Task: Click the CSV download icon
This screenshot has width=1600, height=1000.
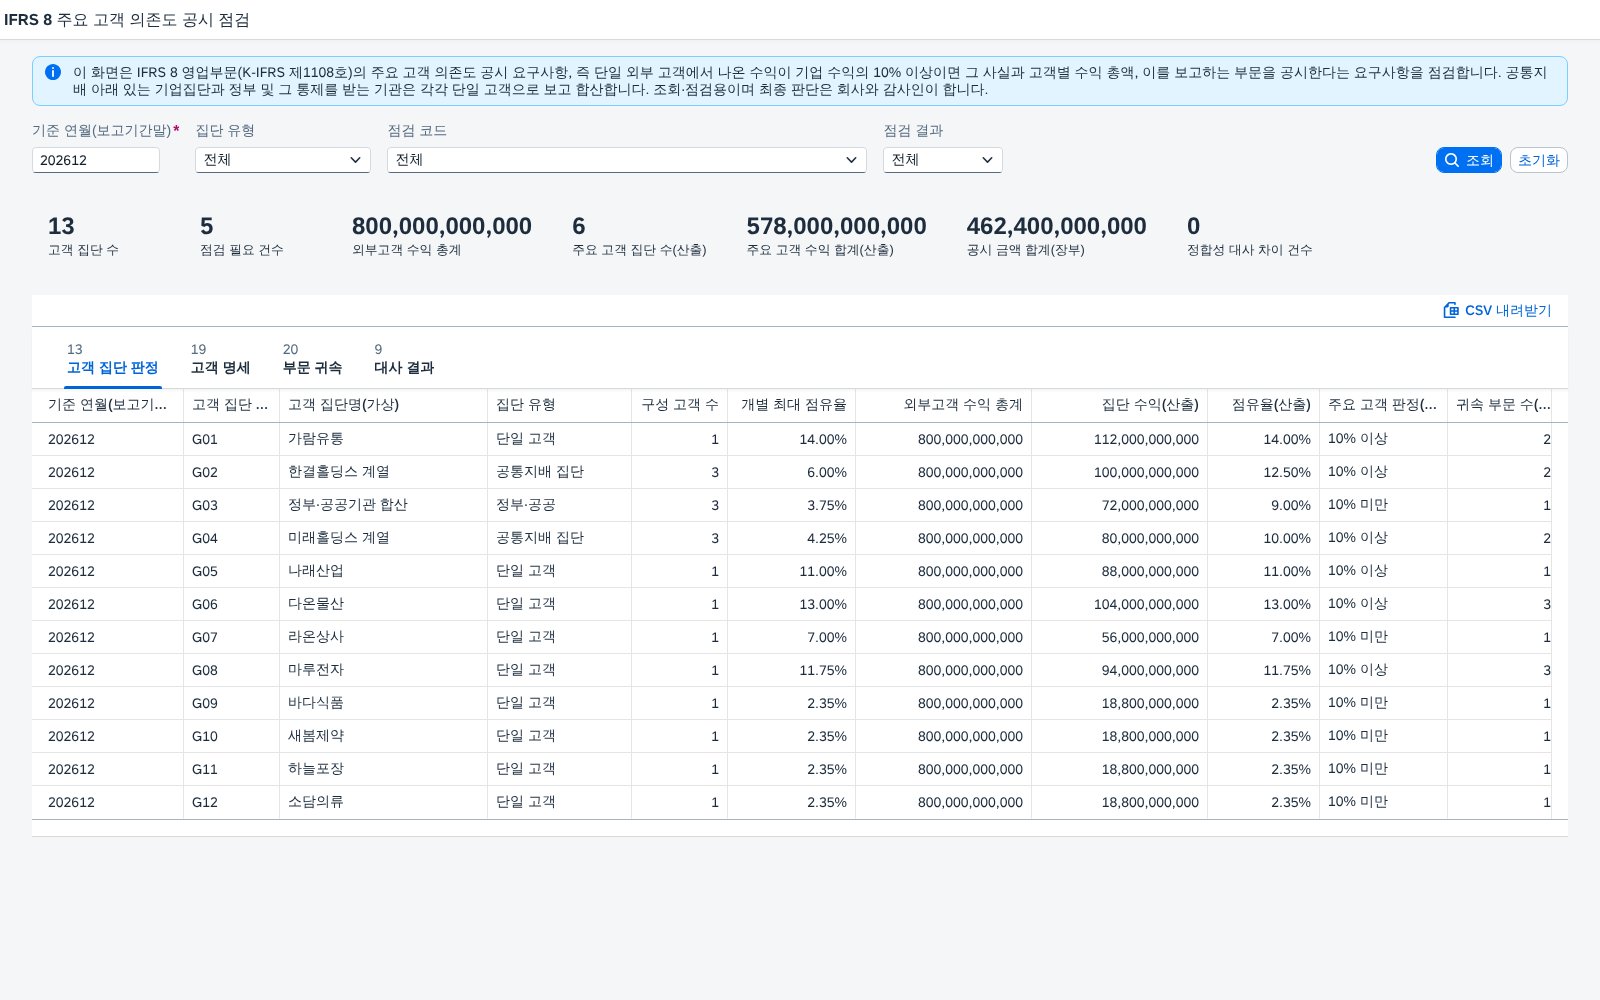Action: point(1451,310)
